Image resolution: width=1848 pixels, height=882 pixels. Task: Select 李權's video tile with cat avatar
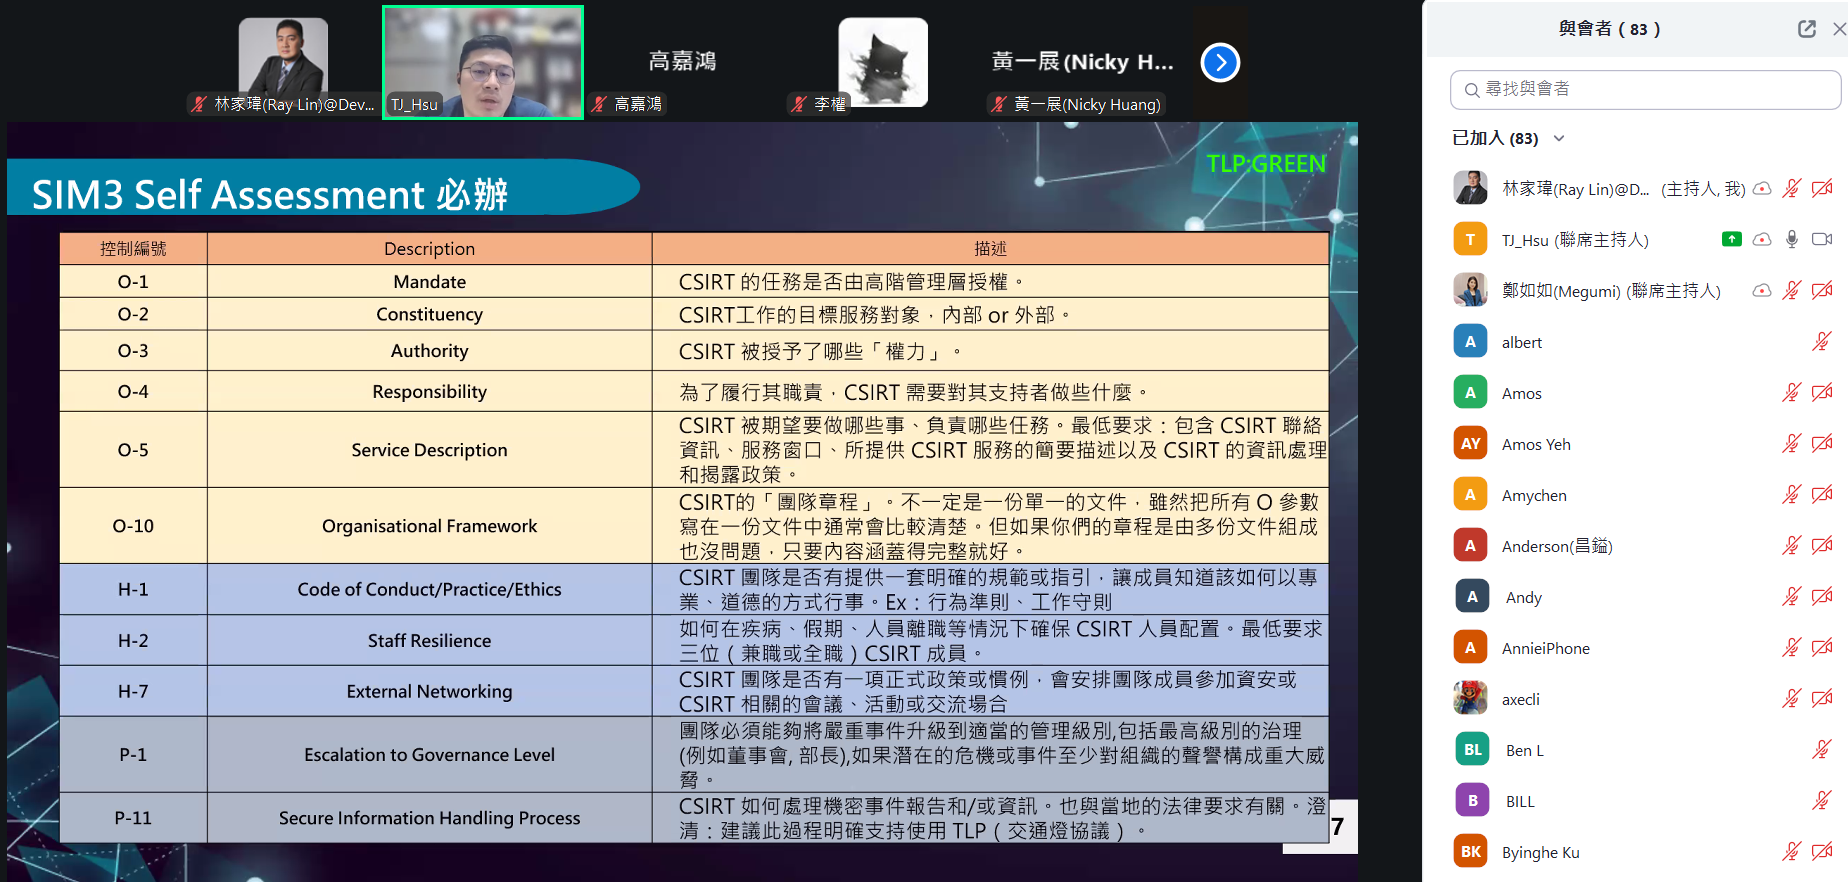pyautogui.click(x=882, y=62)
